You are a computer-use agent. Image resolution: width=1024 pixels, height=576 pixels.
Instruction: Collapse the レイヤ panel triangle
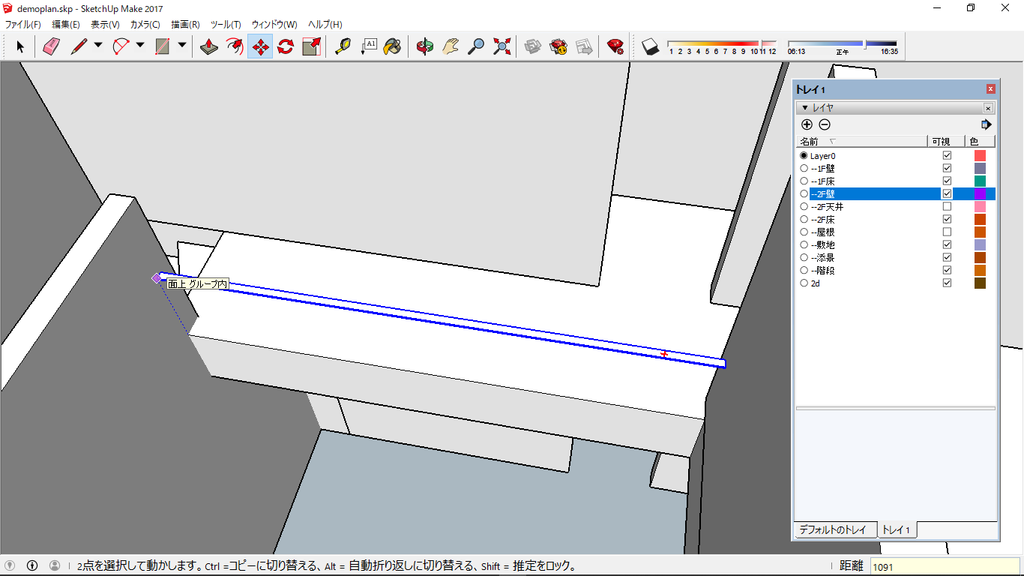pyautogui.click(x=805, y=108)
